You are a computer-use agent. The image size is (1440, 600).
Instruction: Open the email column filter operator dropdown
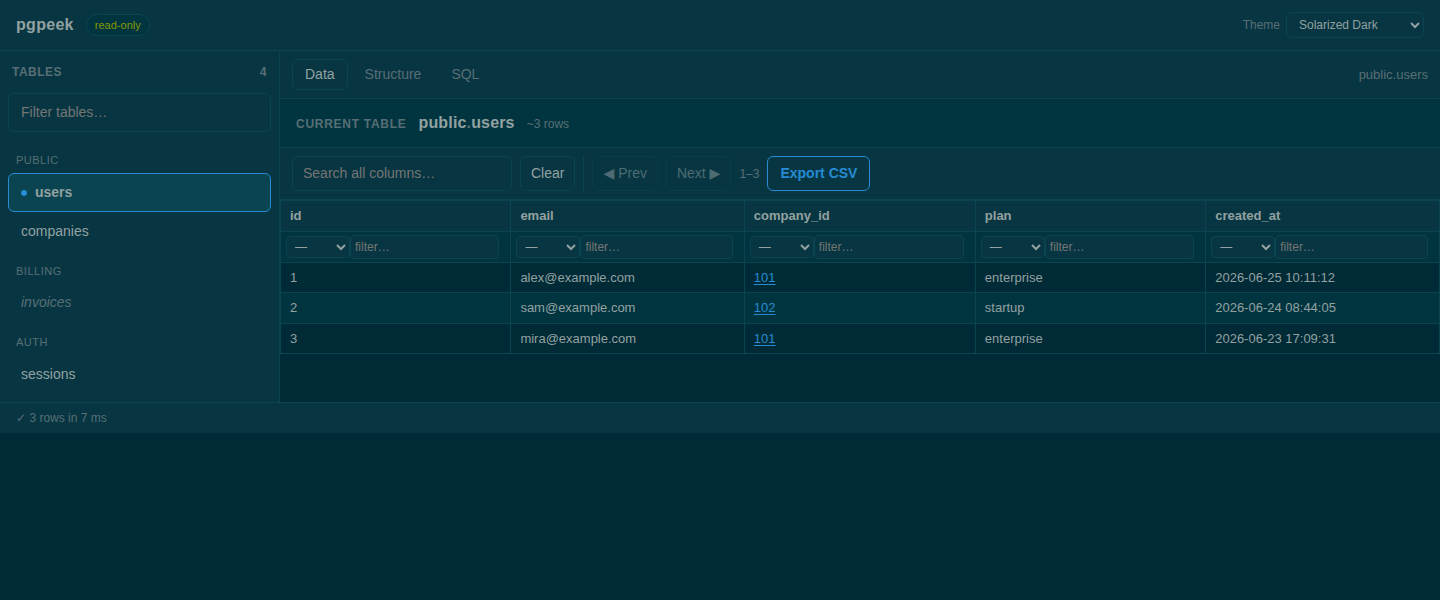(x=547, y=247)
